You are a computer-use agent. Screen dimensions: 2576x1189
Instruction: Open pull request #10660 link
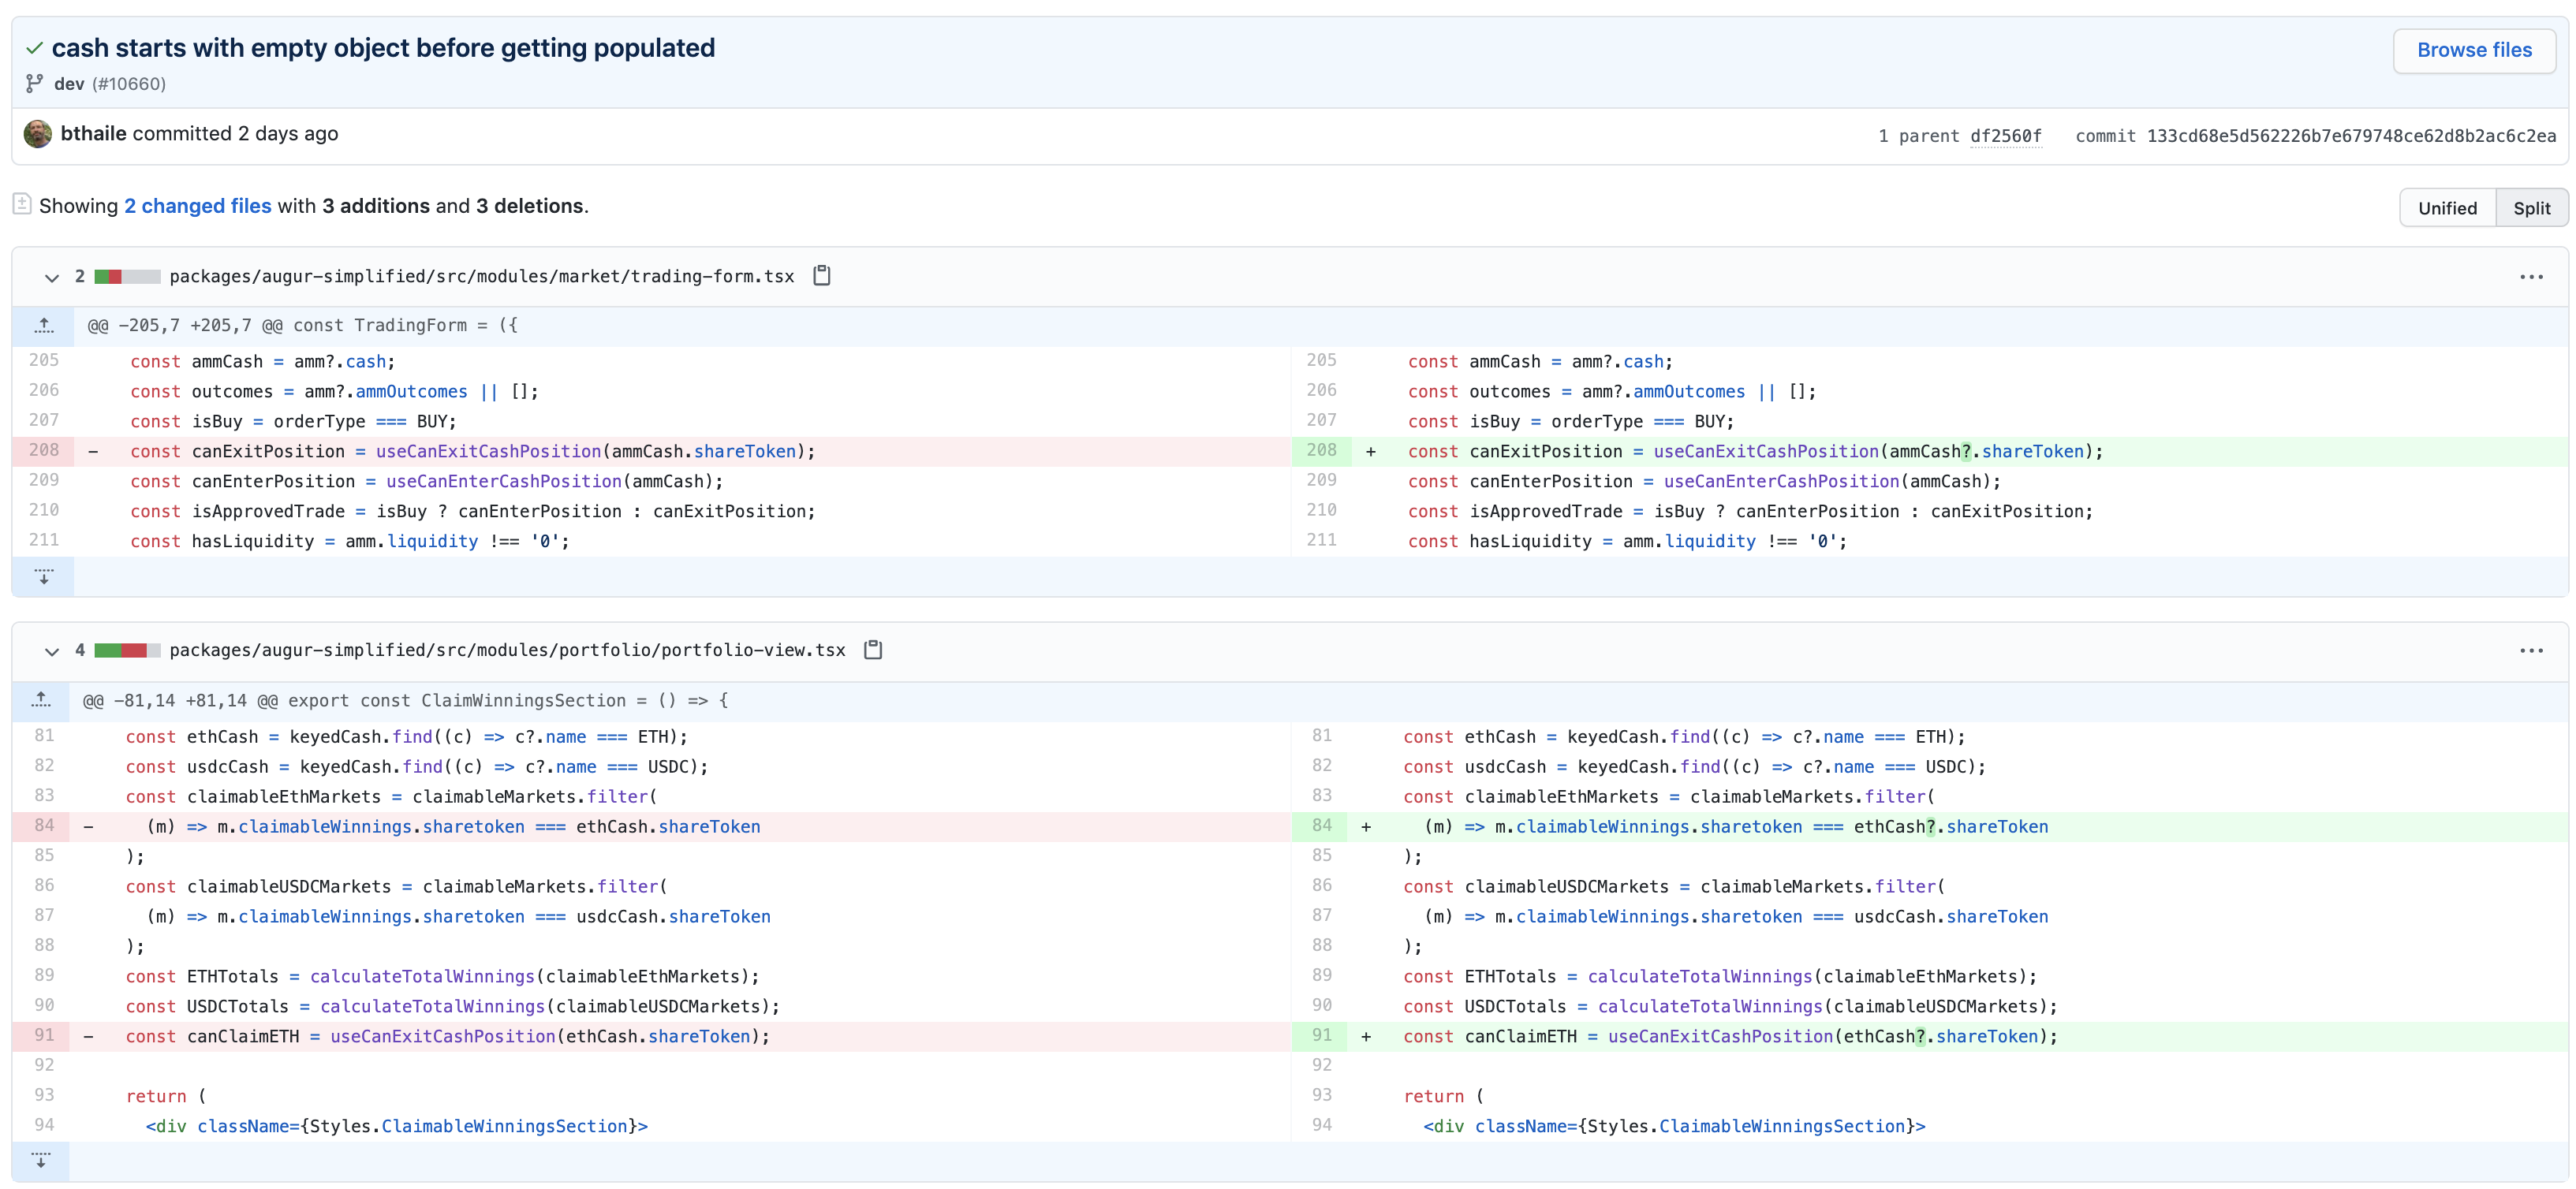(x=130, y=84)
